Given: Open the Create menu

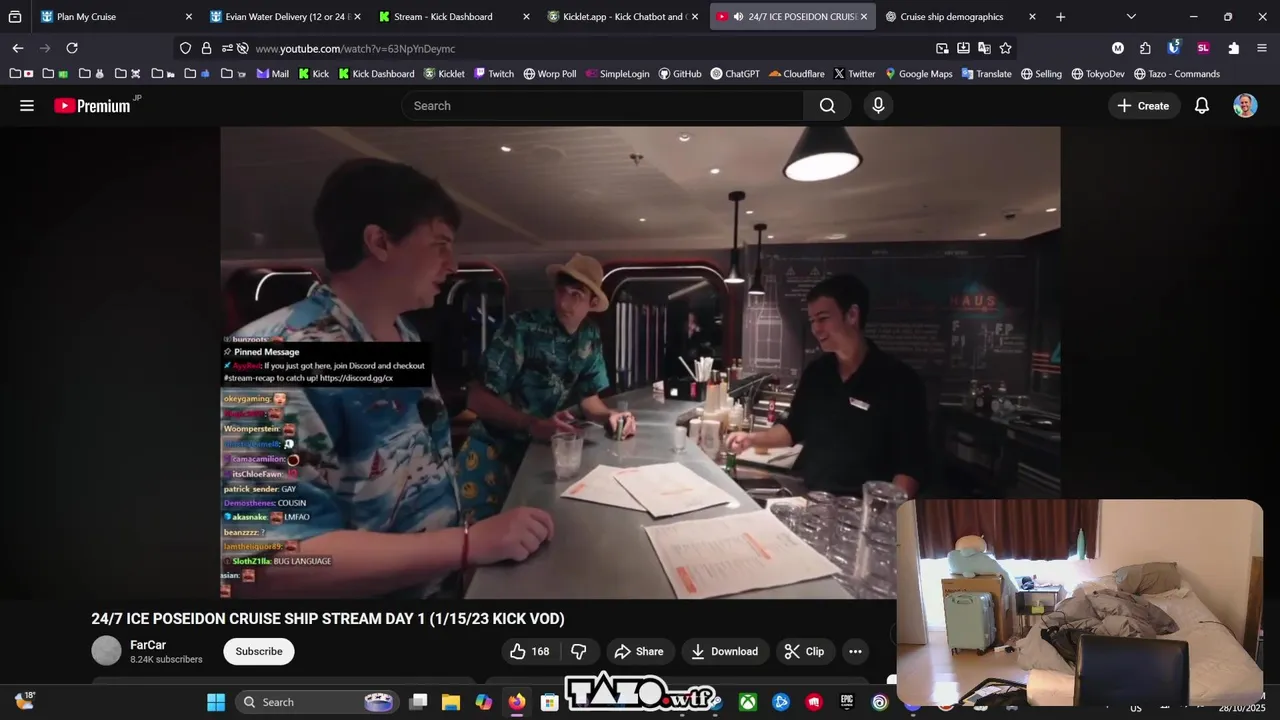Looking at the screenshot, I should point(1143,105).
